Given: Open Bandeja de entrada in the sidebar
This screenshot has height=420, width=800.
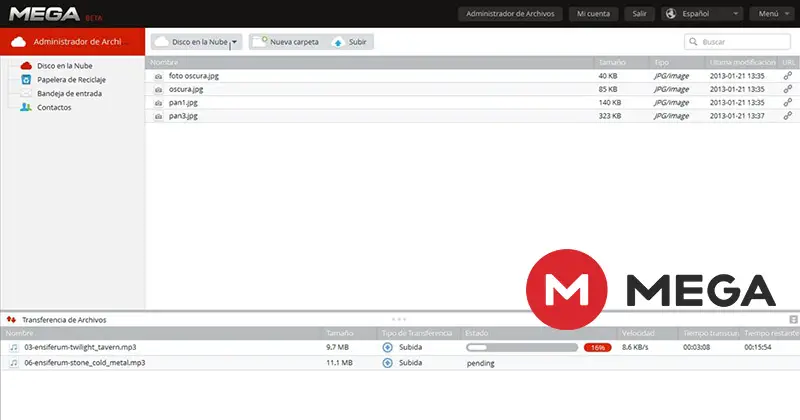Looking at the screenshot, I should [69, 93].
